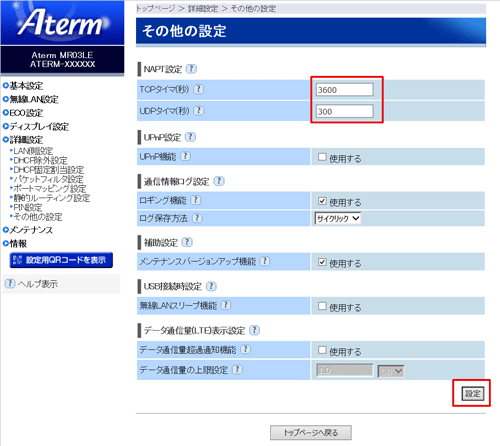Open help icon beside UPnP設定 heading
The height and width of the screenshot is (446, 500).
pos(190,137)
